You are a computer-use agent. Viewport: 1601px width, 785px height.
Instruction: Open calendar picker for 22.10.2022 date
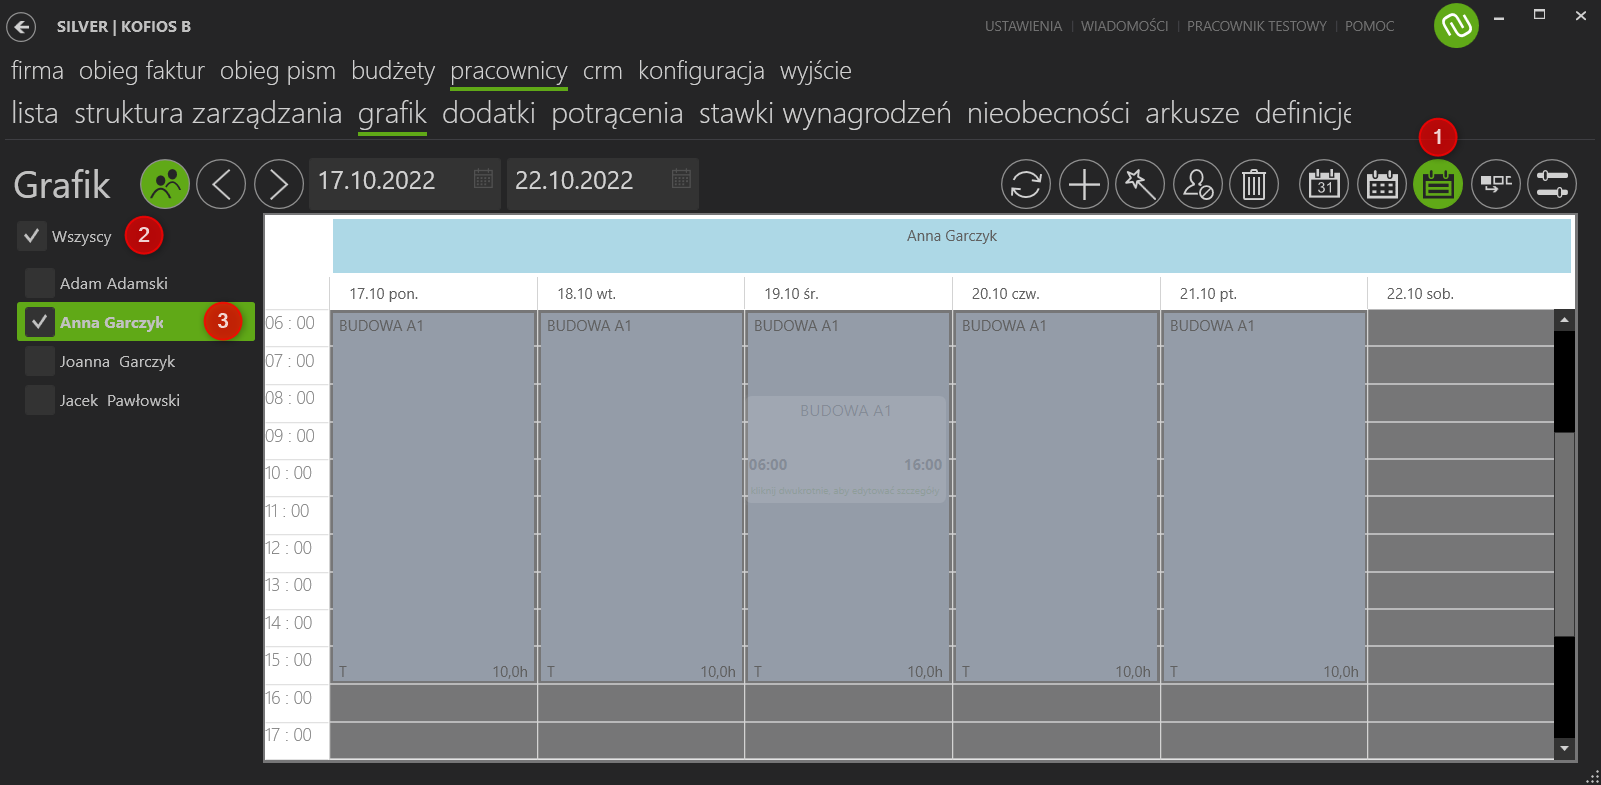click(x=681, y=179)
